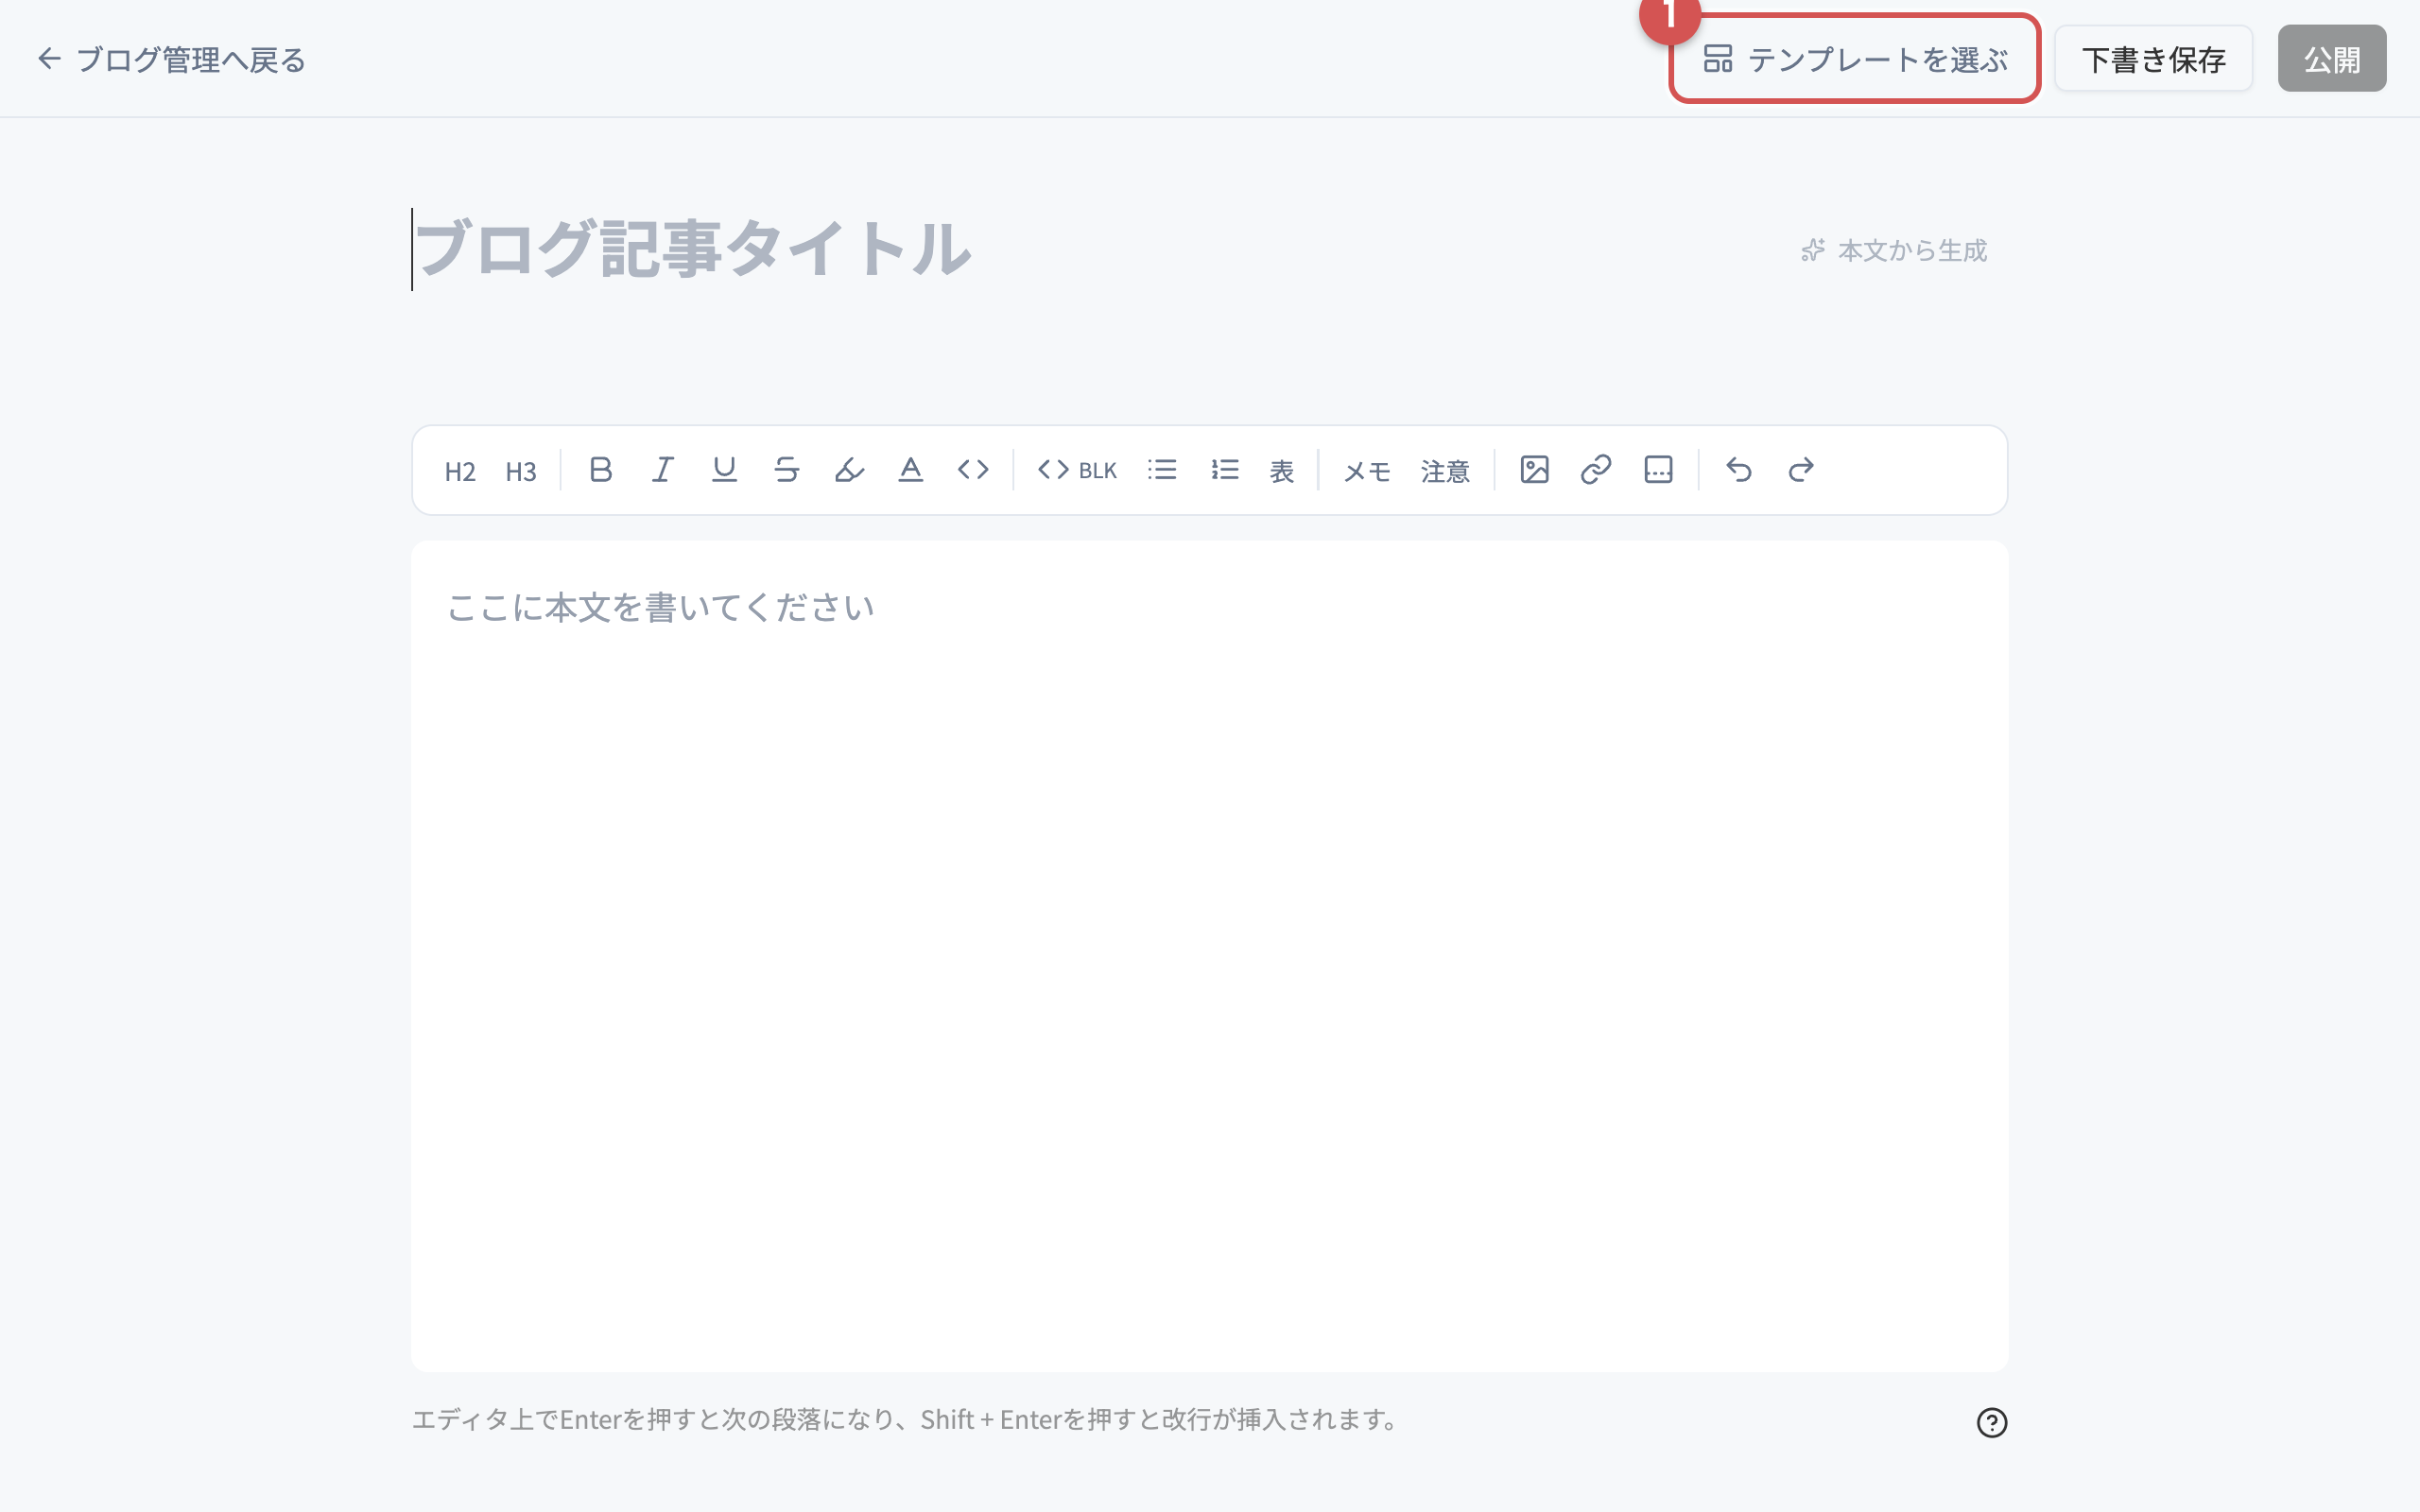Image resolution: width=2420 pixels, height=1512 pixels.
Task: Insert a メモ memo block
Action: 1366,470
